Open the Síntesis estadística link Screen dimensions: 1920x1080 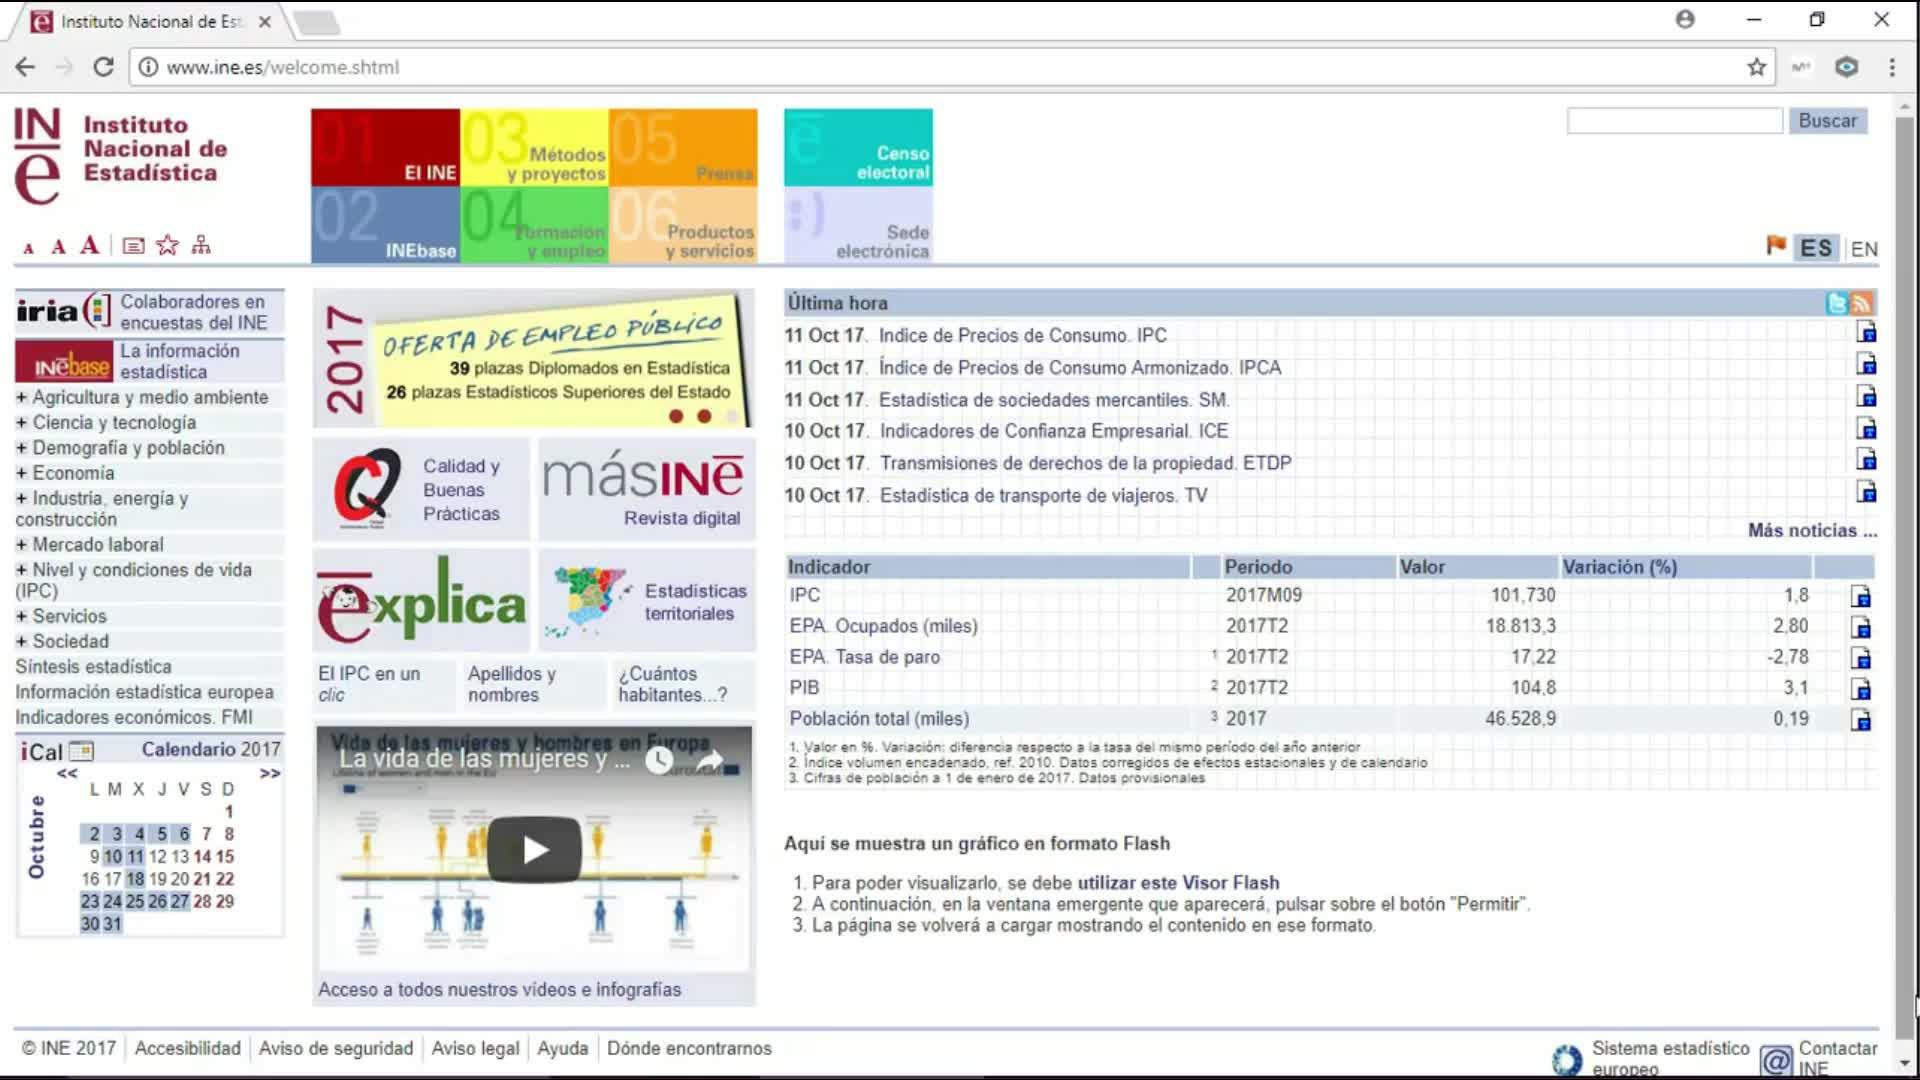(x=93, y=666)
